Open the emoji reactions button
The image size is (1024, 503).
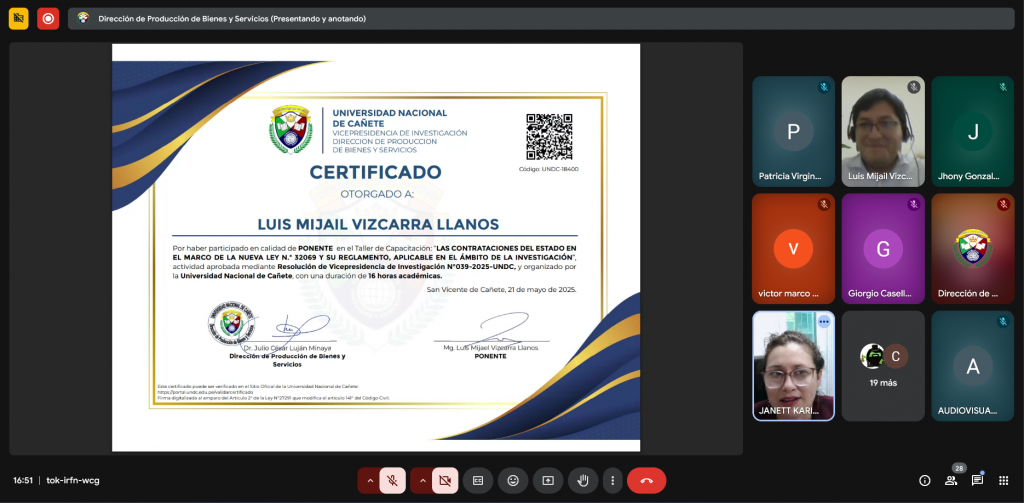[x=513, y=481]
